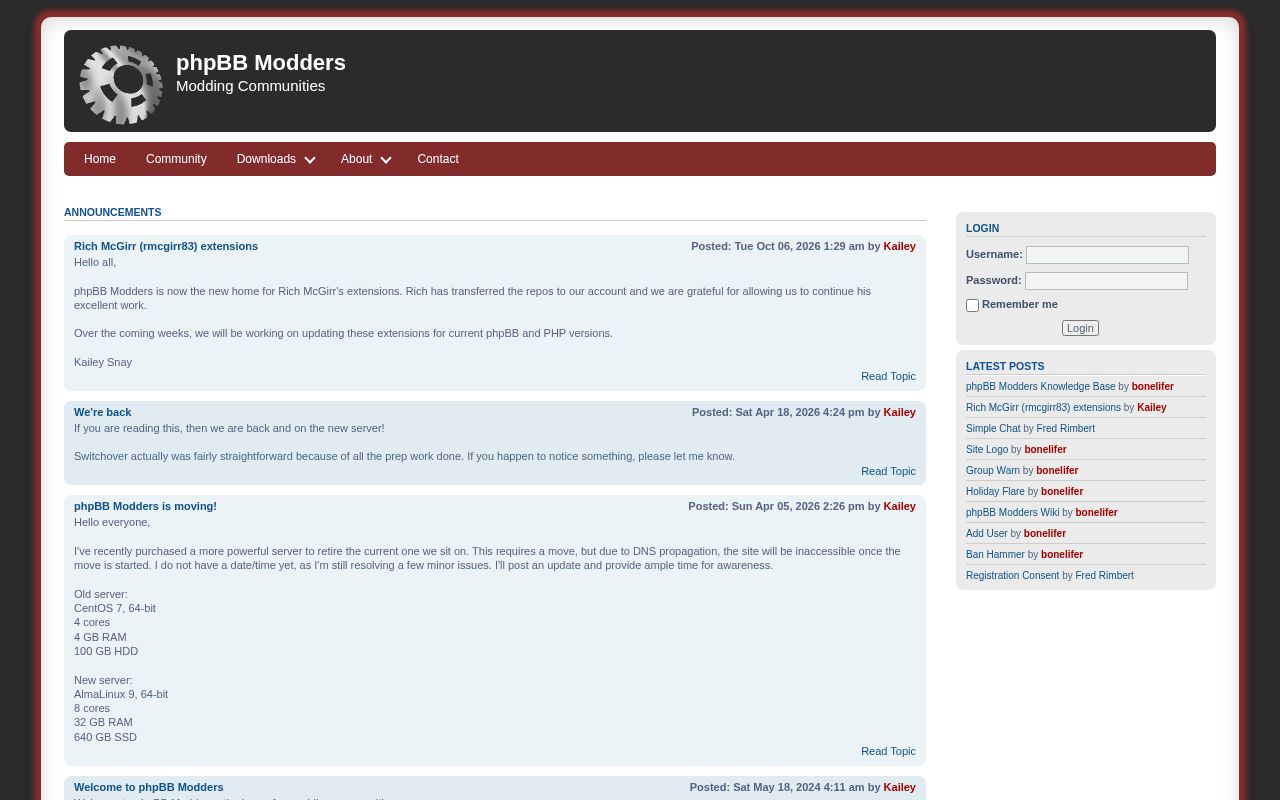Viewport: 1280px width, 800px height.
Task: Submit the Login button
Action: click(x=1080, y=328)
